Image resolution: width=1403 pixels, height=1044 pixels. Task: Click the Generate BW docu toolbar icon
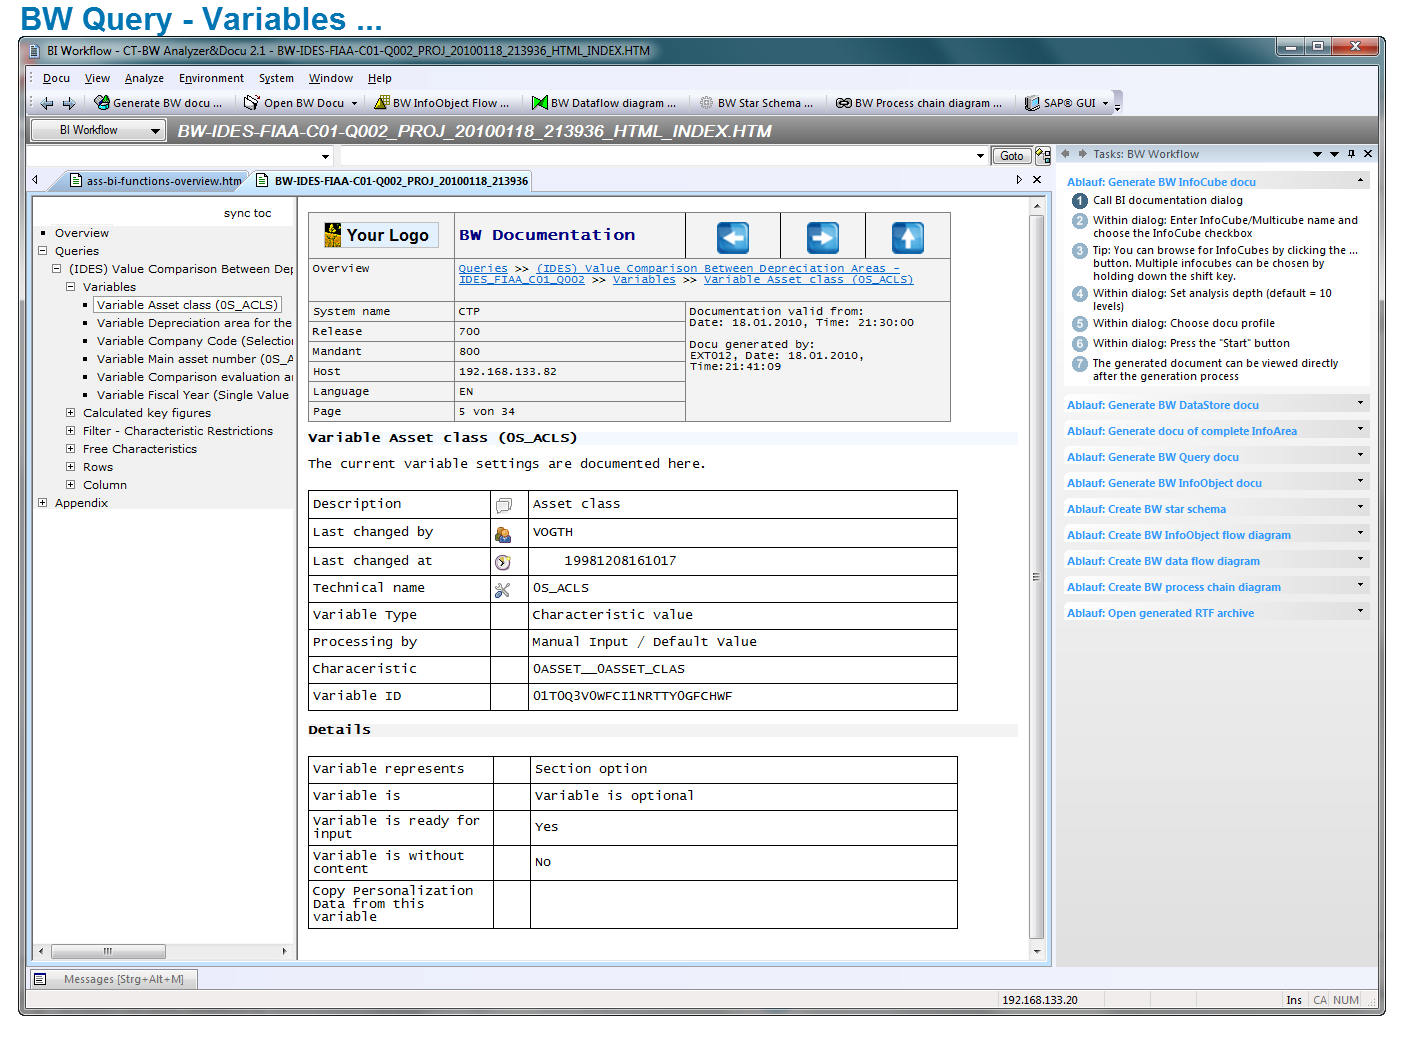(102, 103)
